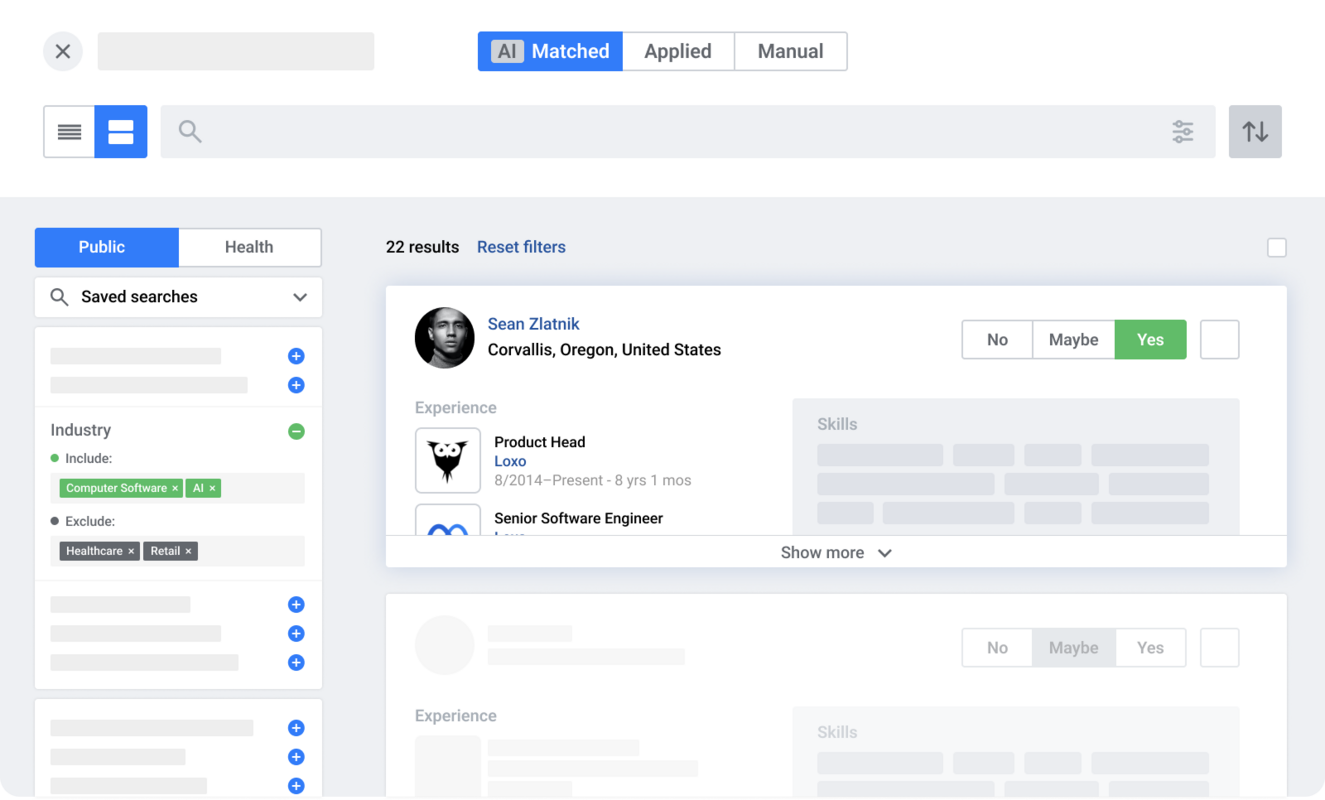Check the select-all checkbox above the results

(1276, 247)
